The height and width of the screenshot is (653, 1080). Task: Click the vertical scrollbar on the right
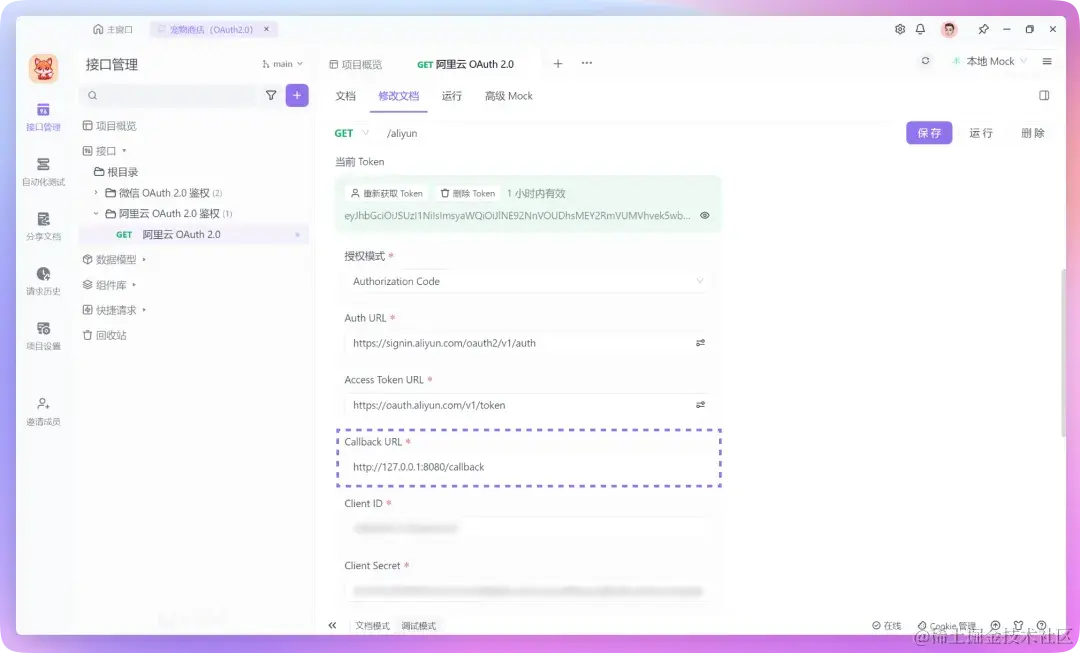coord(1063,351)
